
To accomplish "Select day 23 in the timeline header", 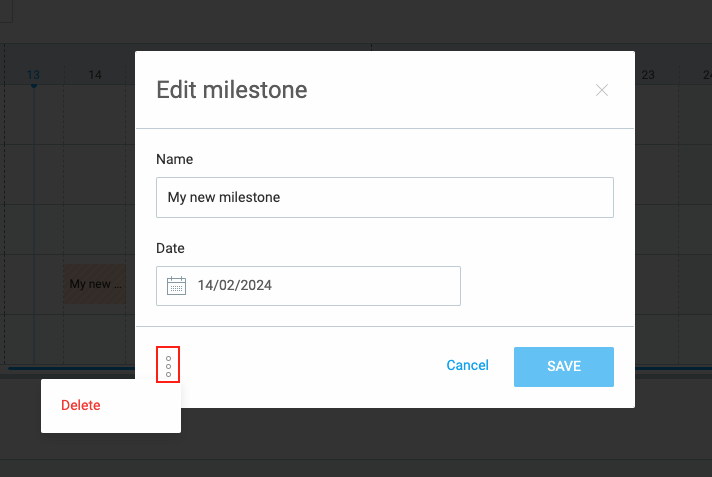I will 648,74.
